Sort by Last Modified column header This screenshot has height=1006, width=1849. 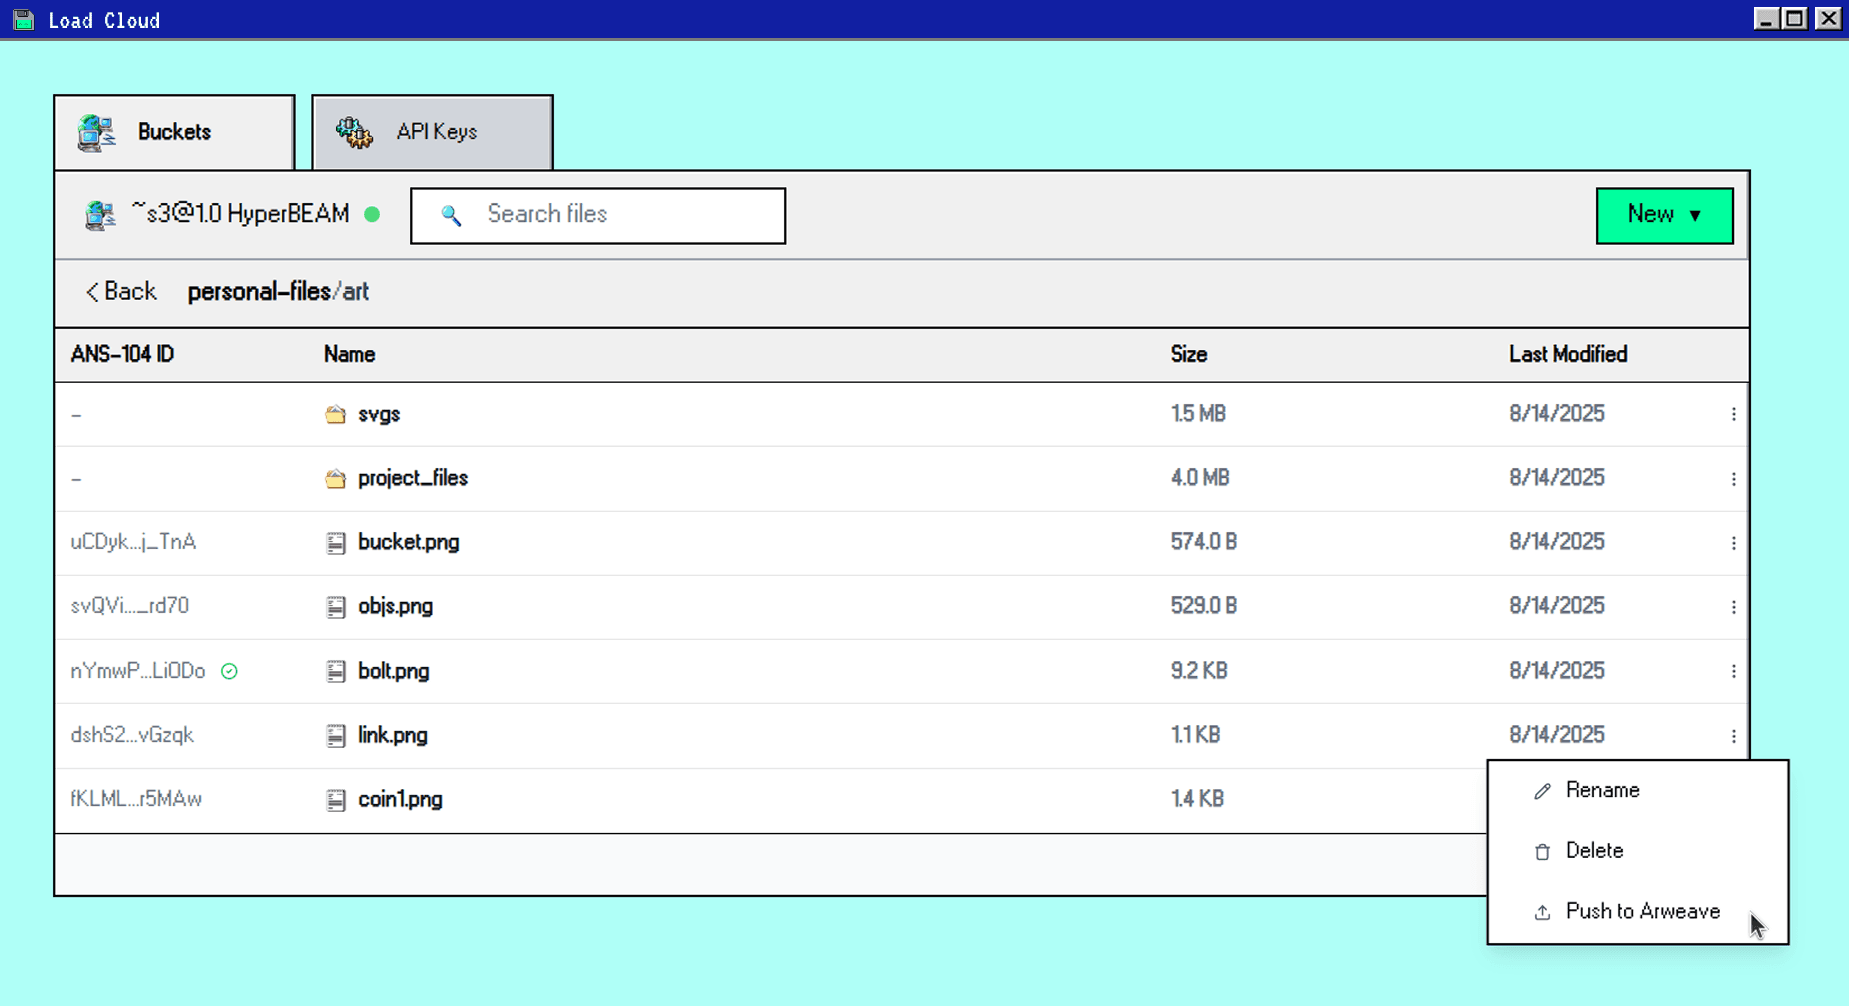(1568, 354)
